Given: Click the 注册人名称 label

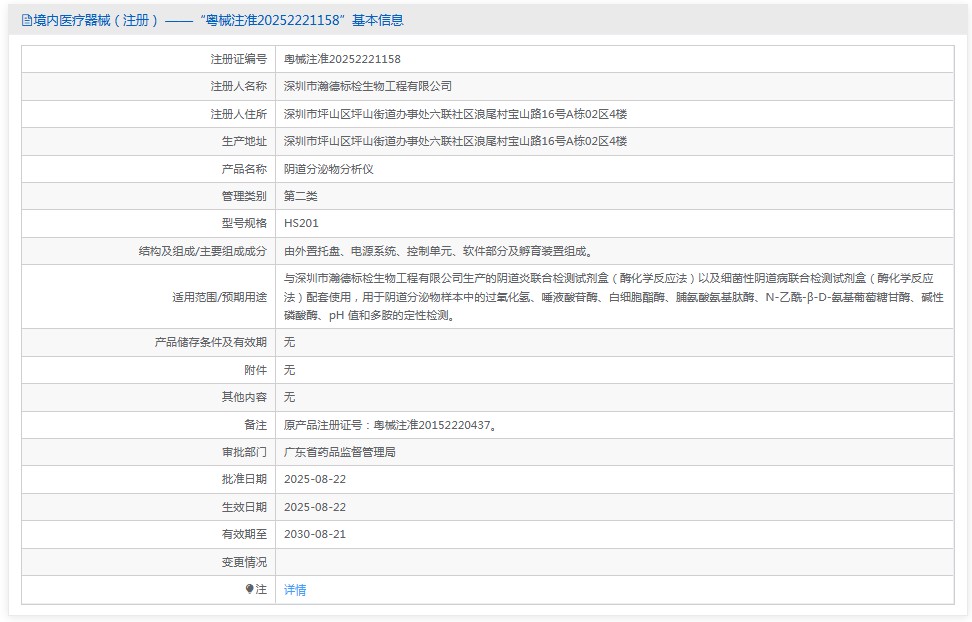Looking at the screenshot, I should click(239, 87).
